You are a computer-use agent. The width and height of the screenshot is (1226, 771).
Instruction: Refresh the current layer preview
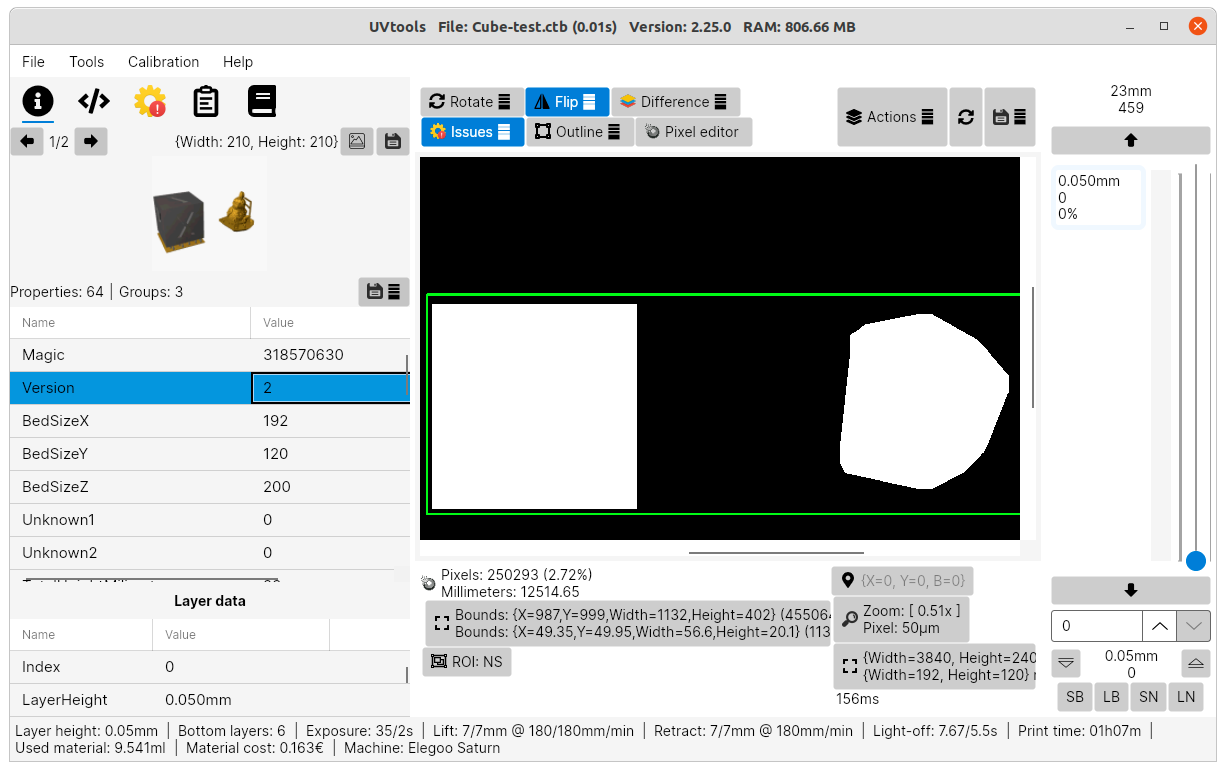click(965, 117)
